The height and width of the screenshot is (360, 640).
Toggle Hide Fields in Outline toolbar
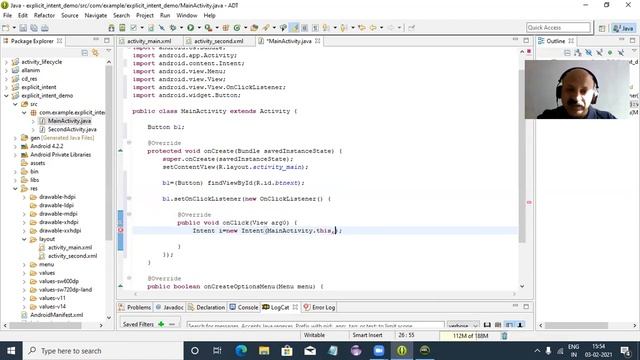pyautogui.click(x=589, y=53)
